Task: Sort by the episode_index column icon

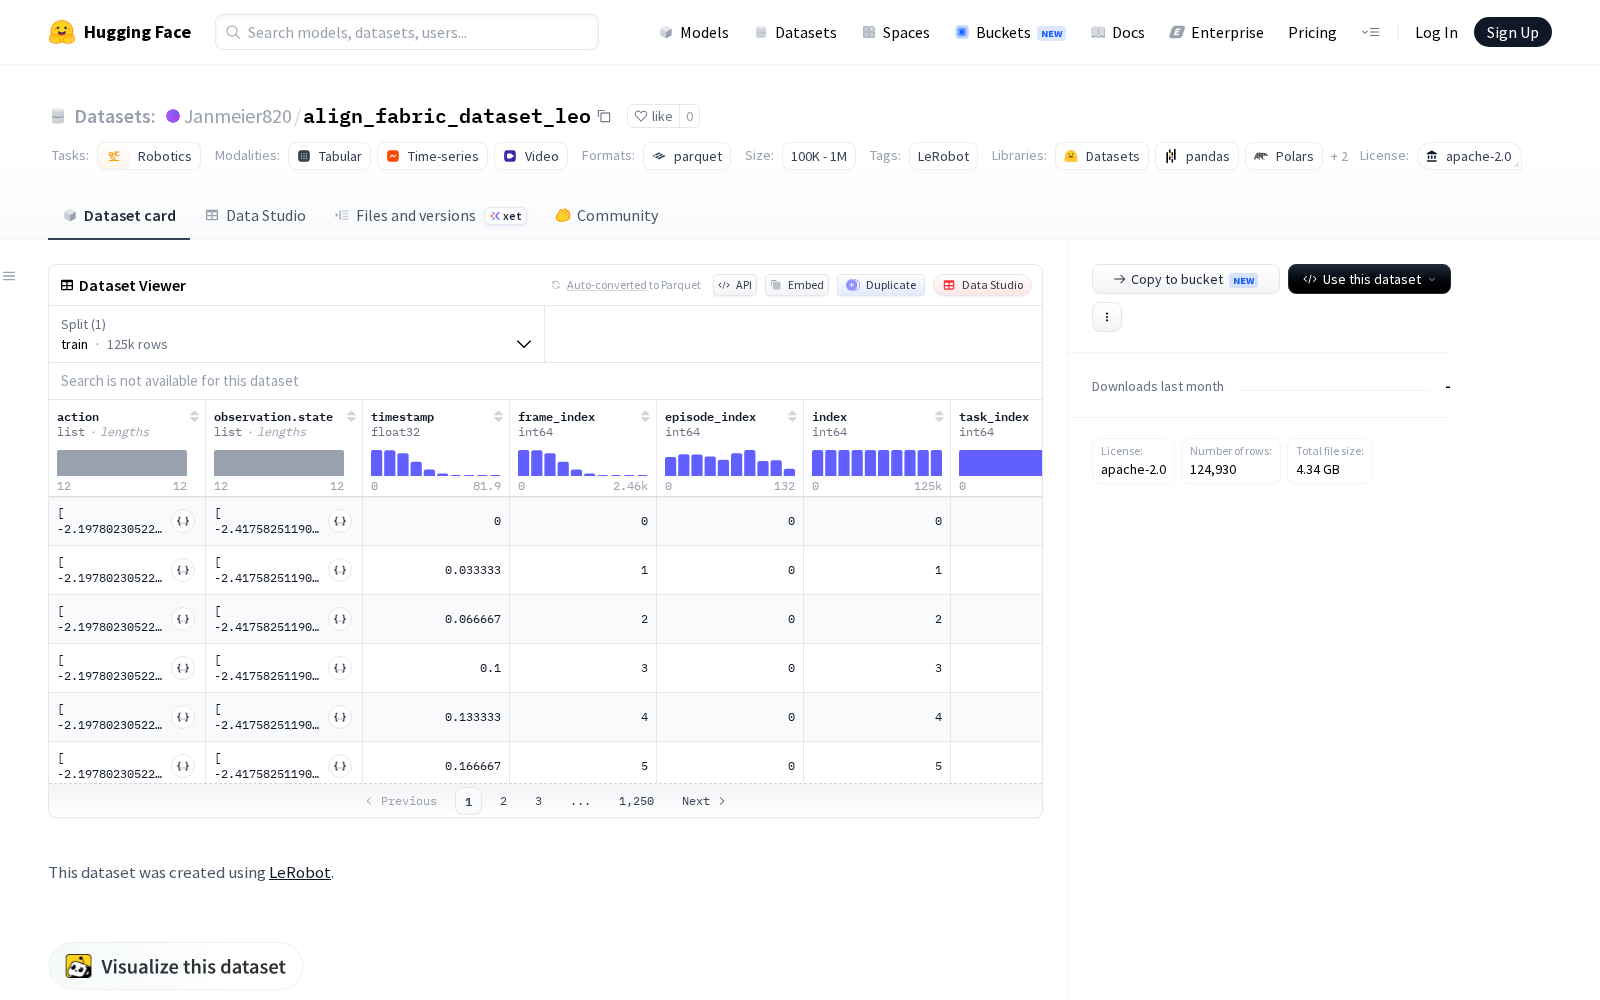Action: pyautogui.click(x=792, y=417)
